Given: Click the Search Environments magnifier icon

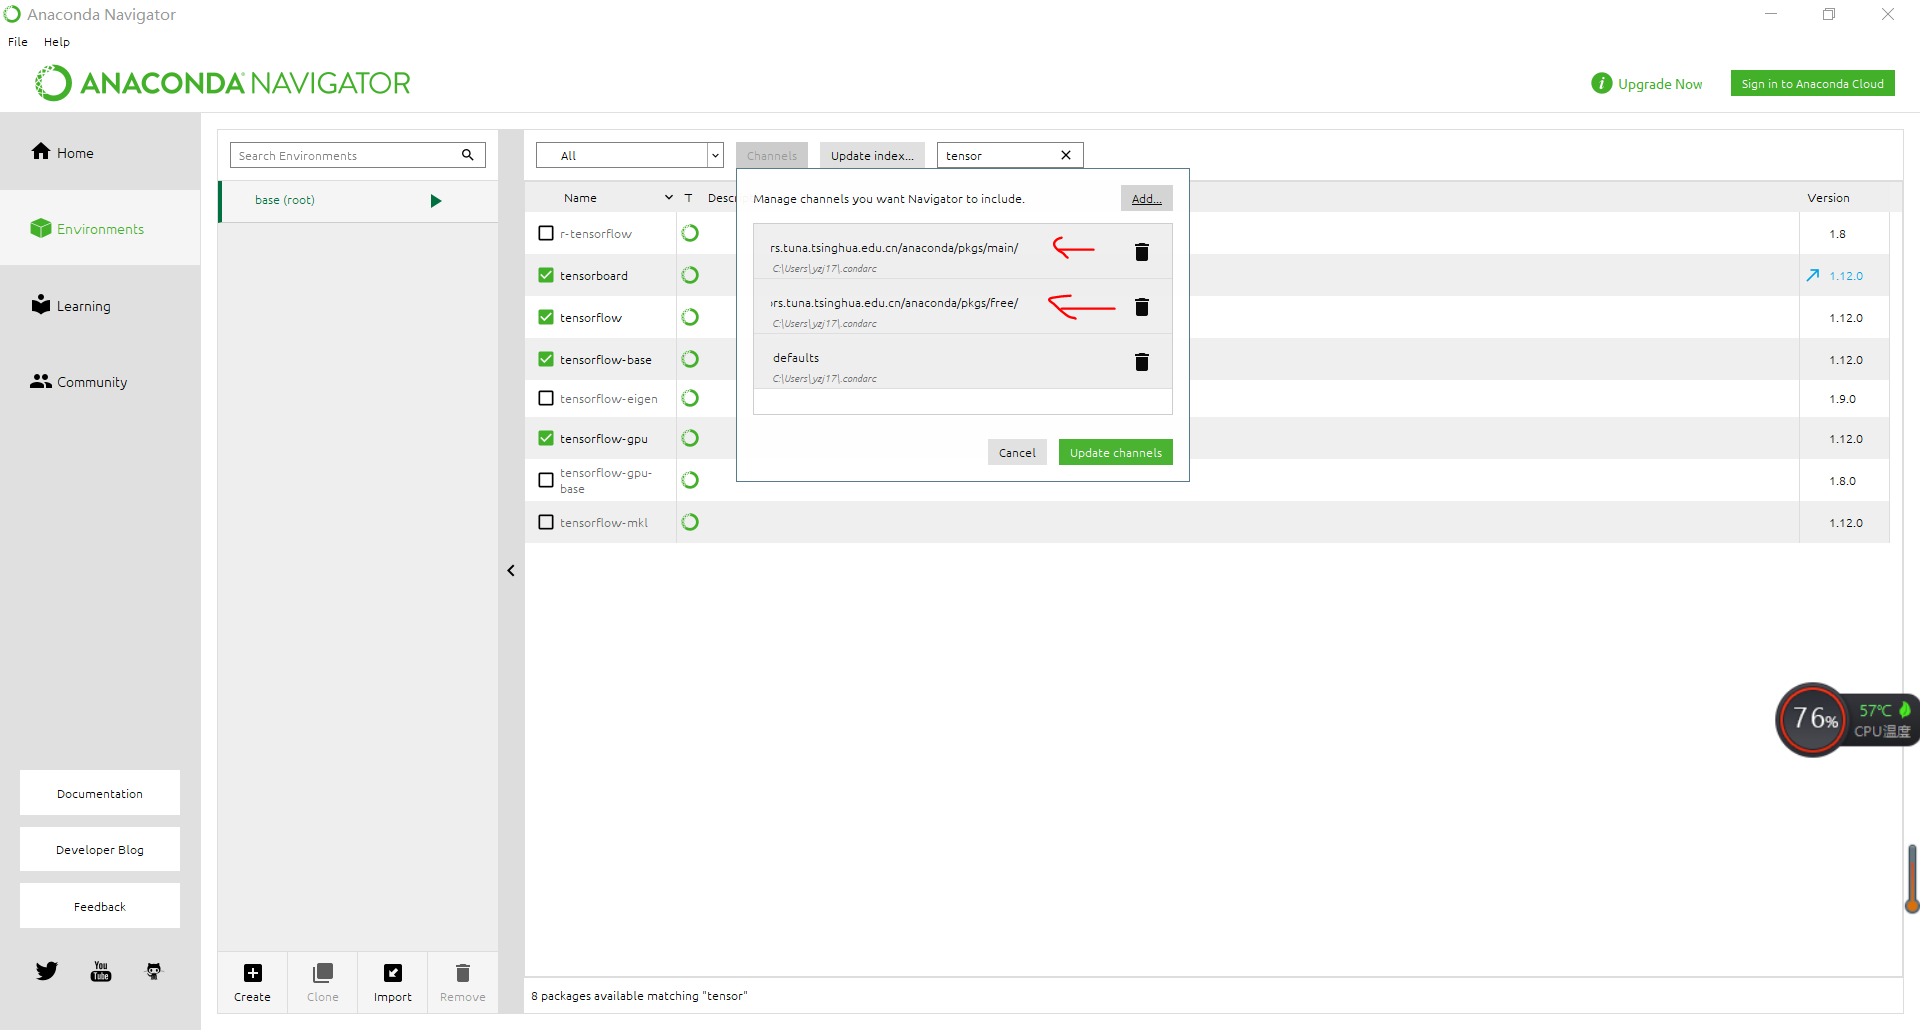Looking at the screenshot, I should click(468, 155).
